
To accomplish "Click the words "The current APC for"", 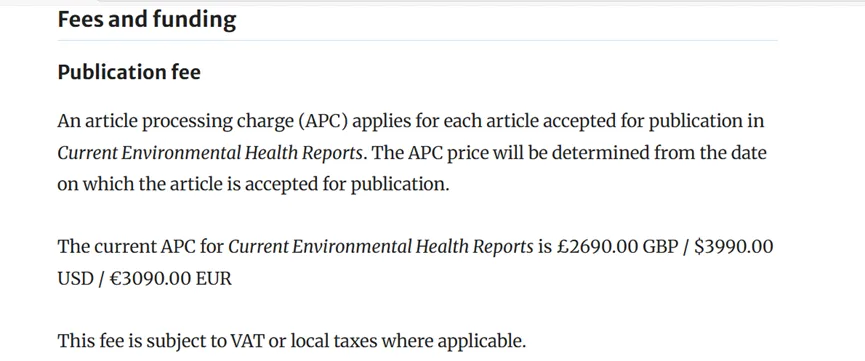I will [x=140, y=247].
